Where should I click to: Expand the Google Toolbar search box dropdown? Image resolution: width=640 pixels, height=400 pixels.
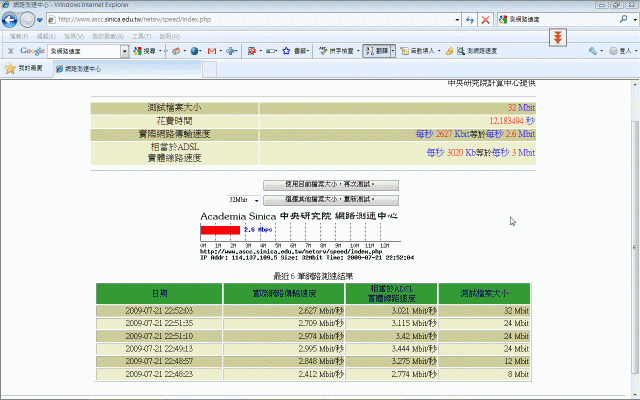[125, 51]
